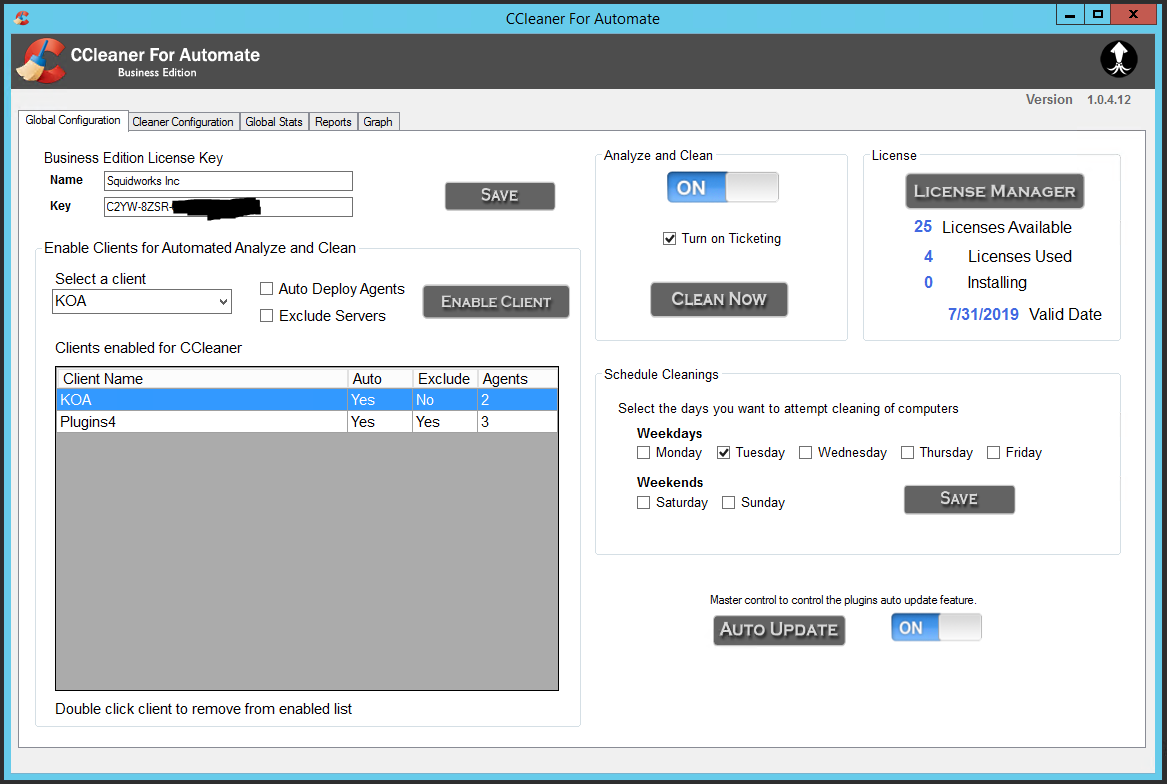Image resolution: width=1167 pixels, height=784 pixels.
Task: Switch to the Graph tab
Action: pyautogui.click(x=378, y=121)
